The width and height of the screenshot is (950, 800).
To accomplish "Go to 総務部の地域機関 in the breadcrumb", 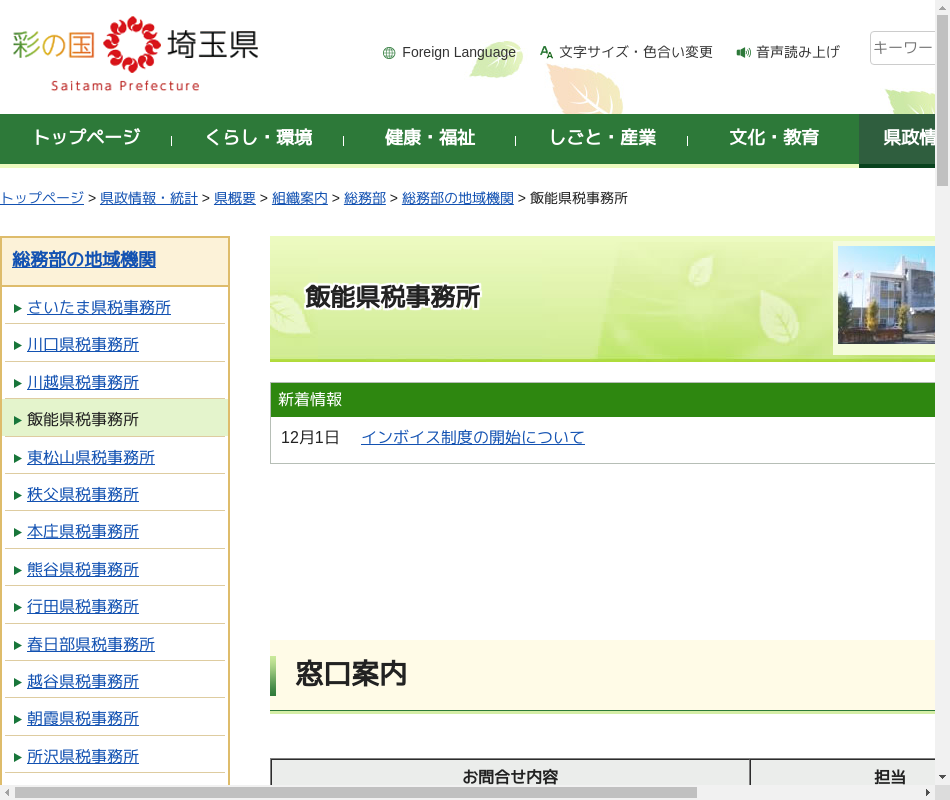I will coord(457,198).
